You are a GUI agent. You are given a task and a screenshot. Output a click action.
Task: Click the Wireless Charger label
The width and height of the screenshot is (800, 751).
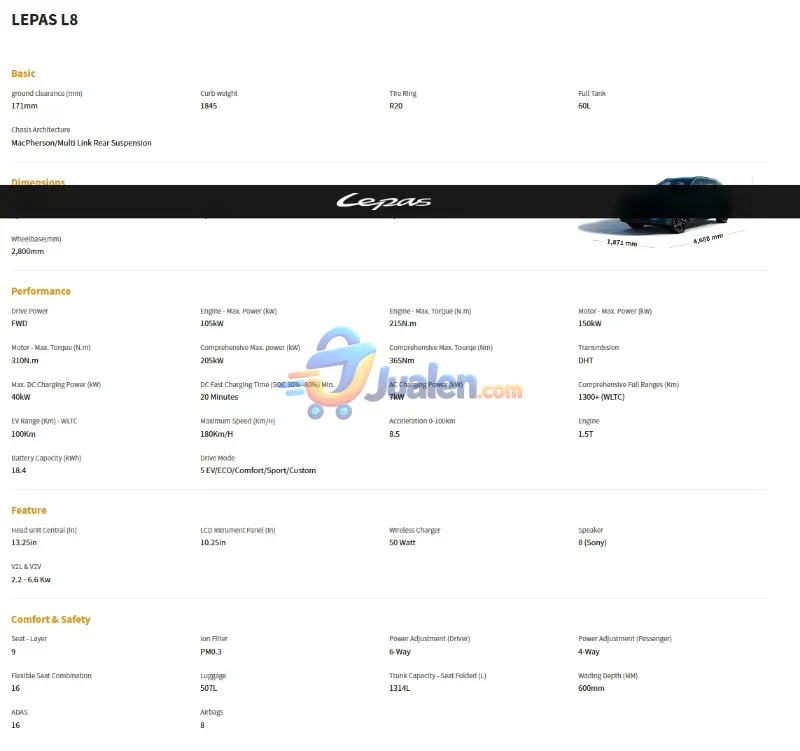[415, 530]
